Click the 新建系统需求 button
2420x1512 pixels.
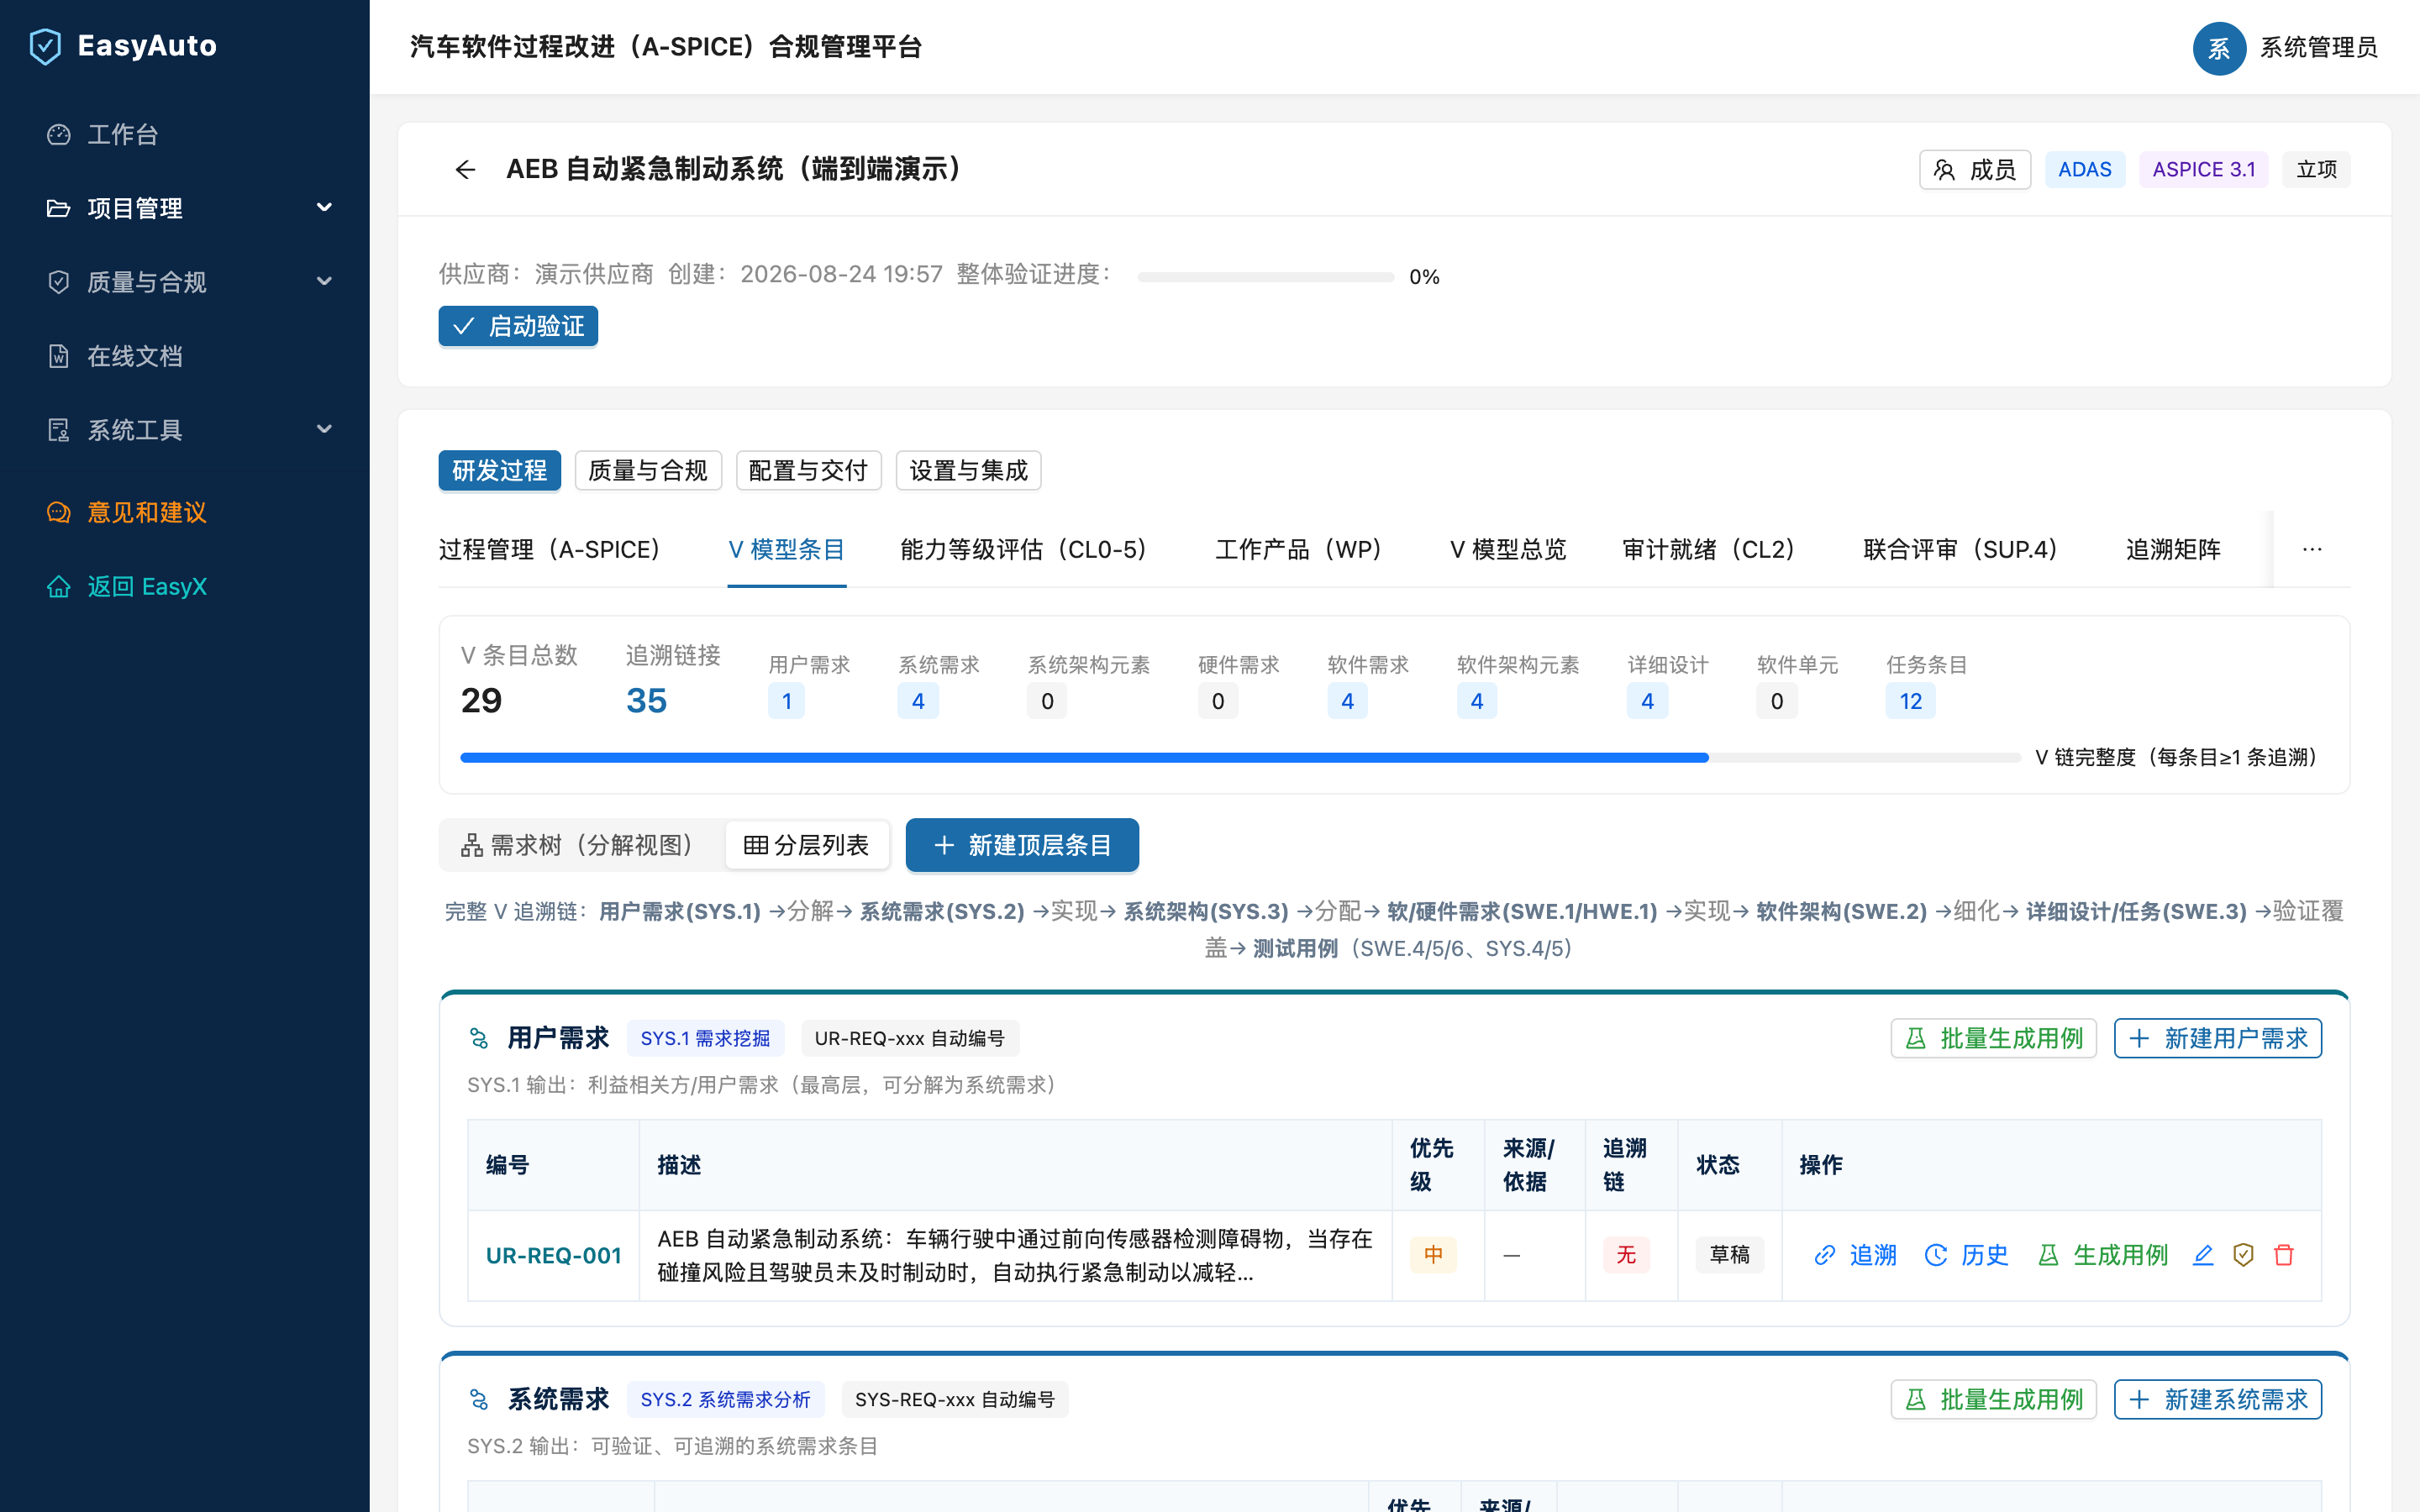pos(2218,1399)
